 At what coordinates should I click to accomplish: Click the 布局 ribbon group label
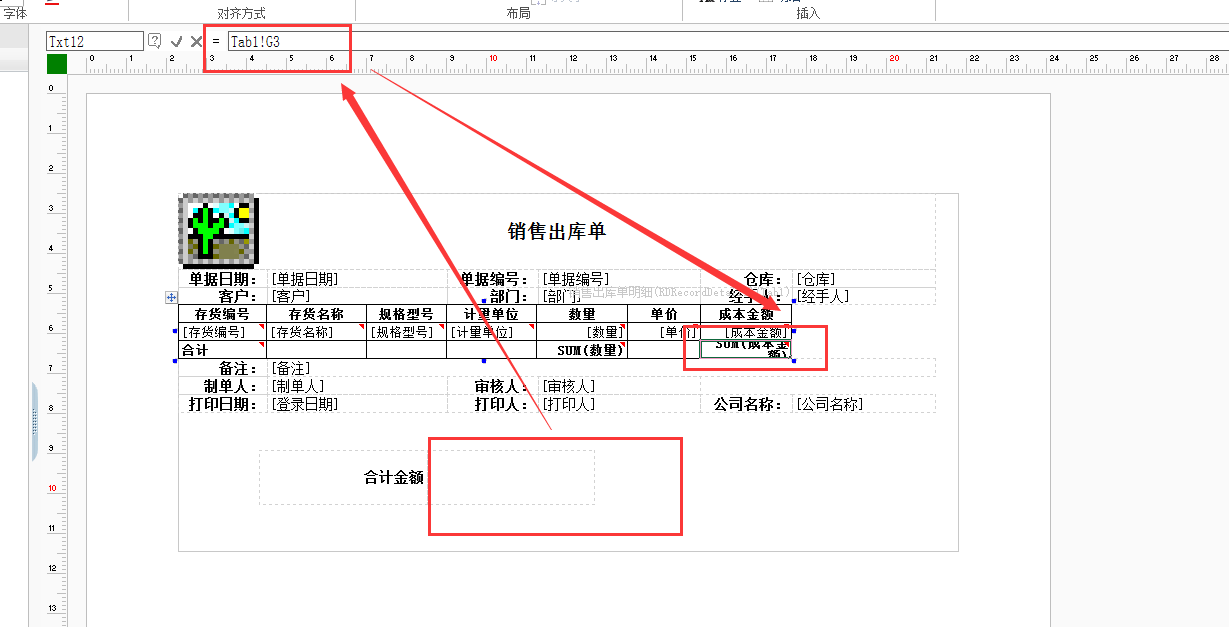(x=519, y=13)
